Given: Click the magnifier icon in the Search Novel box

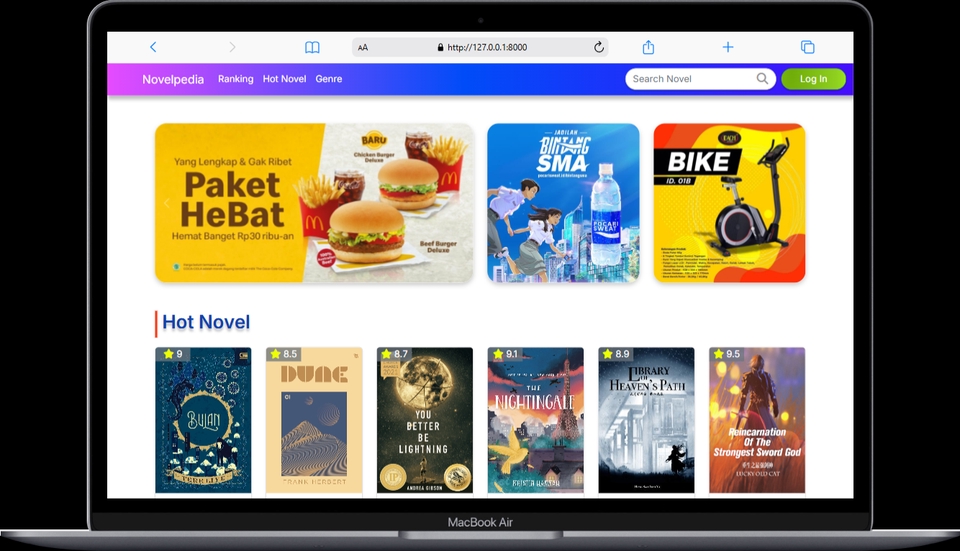Looking at the screenshot, I should coord(762,78).
